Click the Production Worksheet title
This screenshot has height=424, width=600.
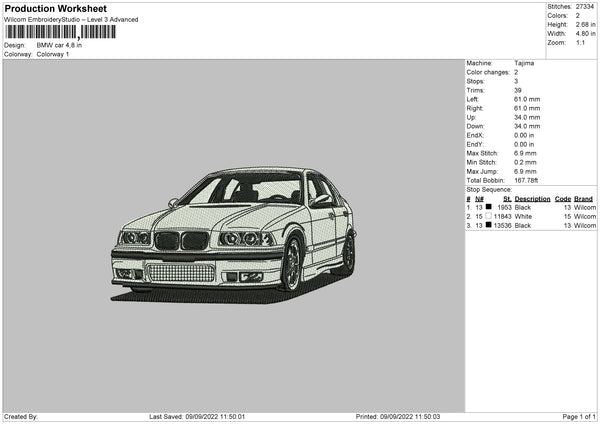pyautogui.click(x=55, y=9)
